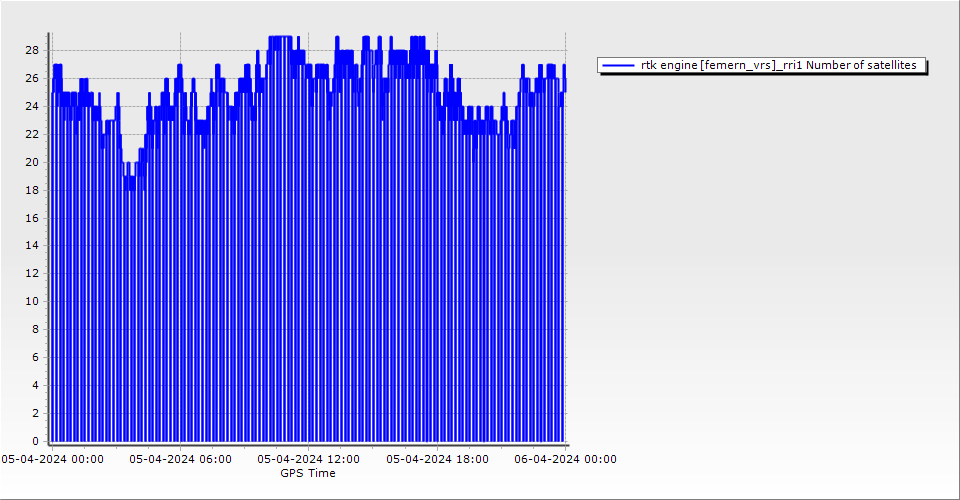This screenshot has width=960, height=500.
Task: Click the legend text 'Number of satellites'
Action: tap(861, 65)
